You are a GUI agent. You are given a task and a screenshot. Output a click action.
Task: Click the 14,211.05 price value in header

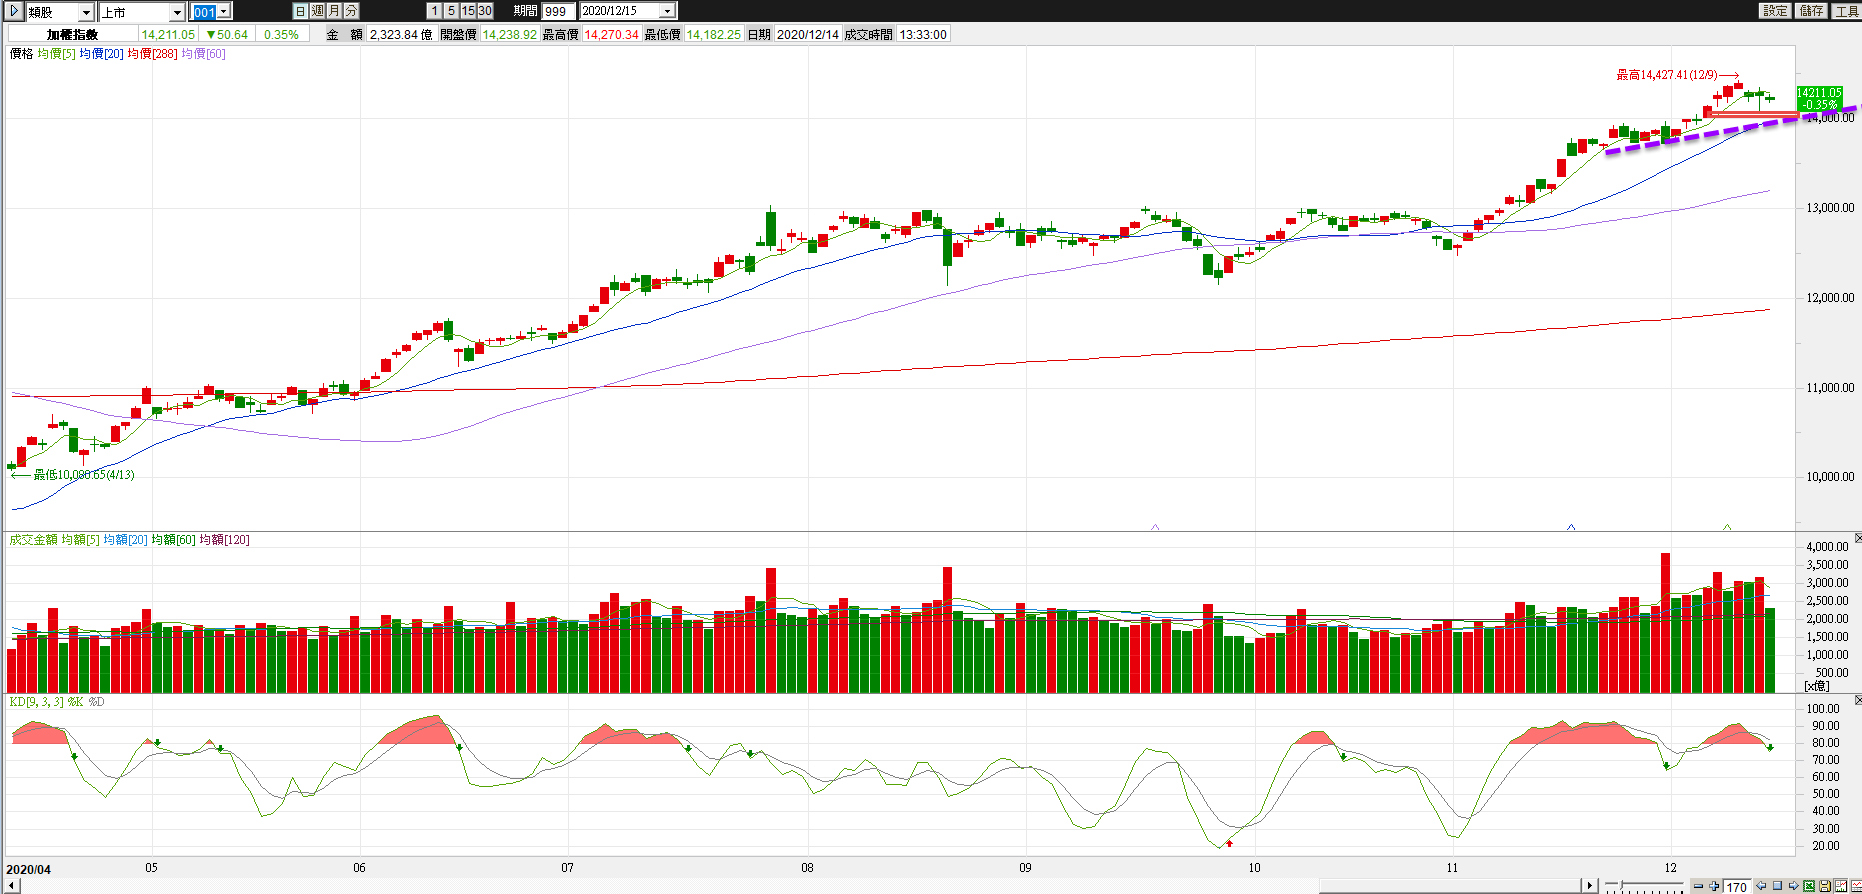[x=168, y=34]
